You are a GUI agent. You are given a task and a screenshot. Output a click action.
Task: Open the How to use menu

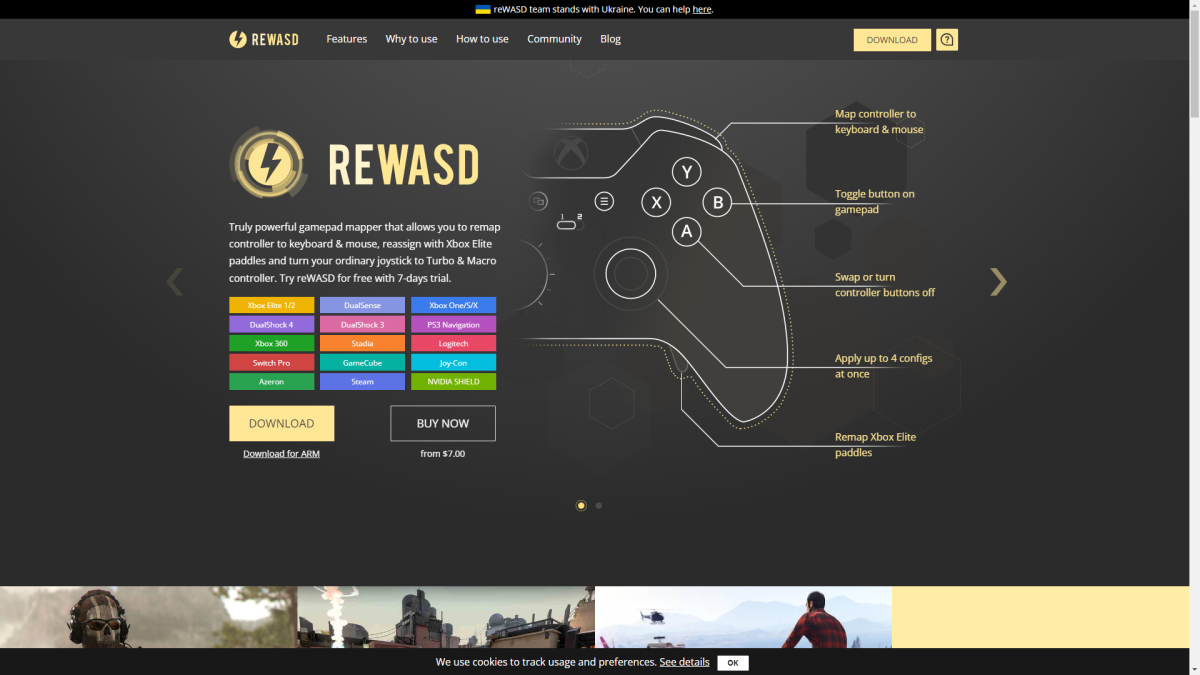pos(482,39)
